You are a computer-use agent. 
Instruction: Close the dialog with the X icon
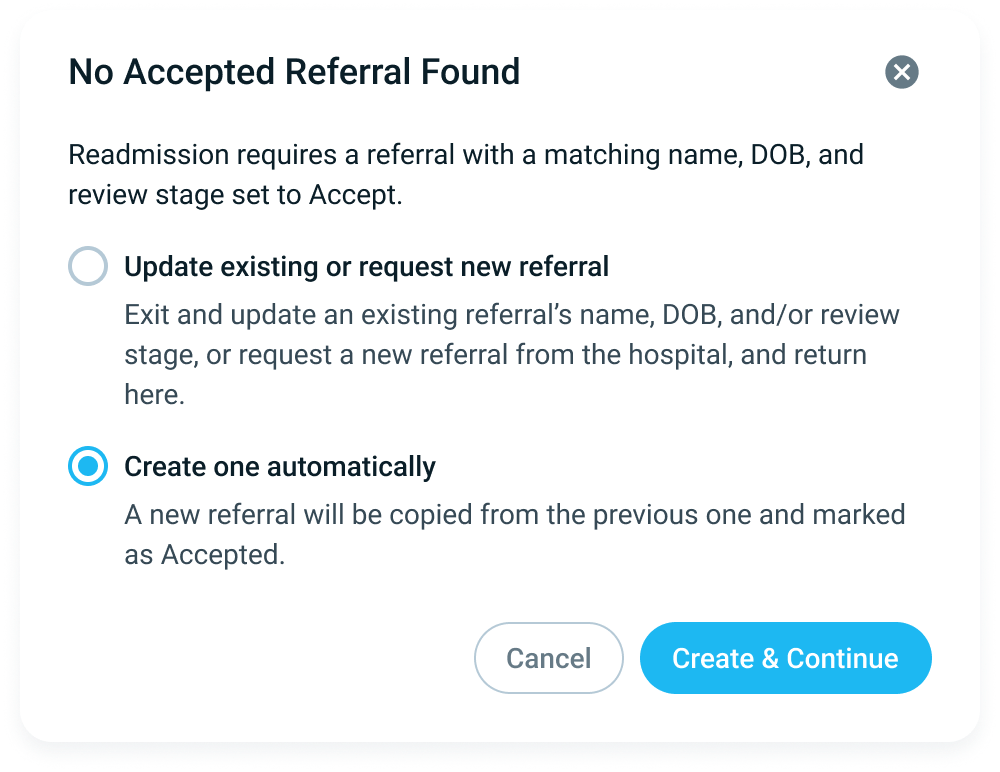[901, 72]
